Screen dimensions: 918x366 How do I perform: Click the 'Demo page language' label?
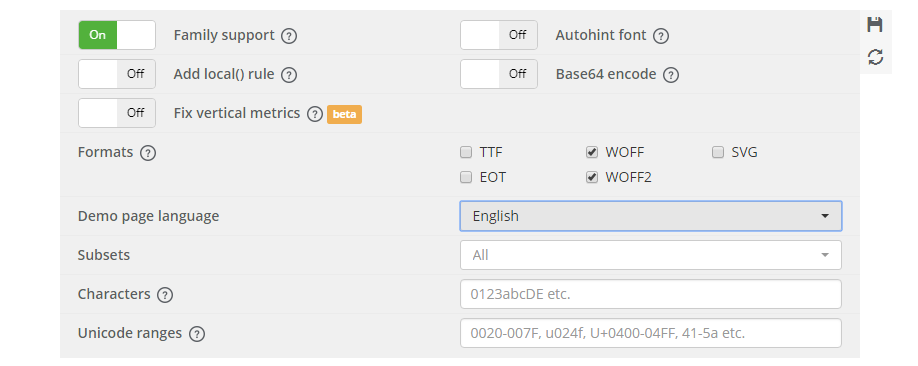(x=149, y=216)
